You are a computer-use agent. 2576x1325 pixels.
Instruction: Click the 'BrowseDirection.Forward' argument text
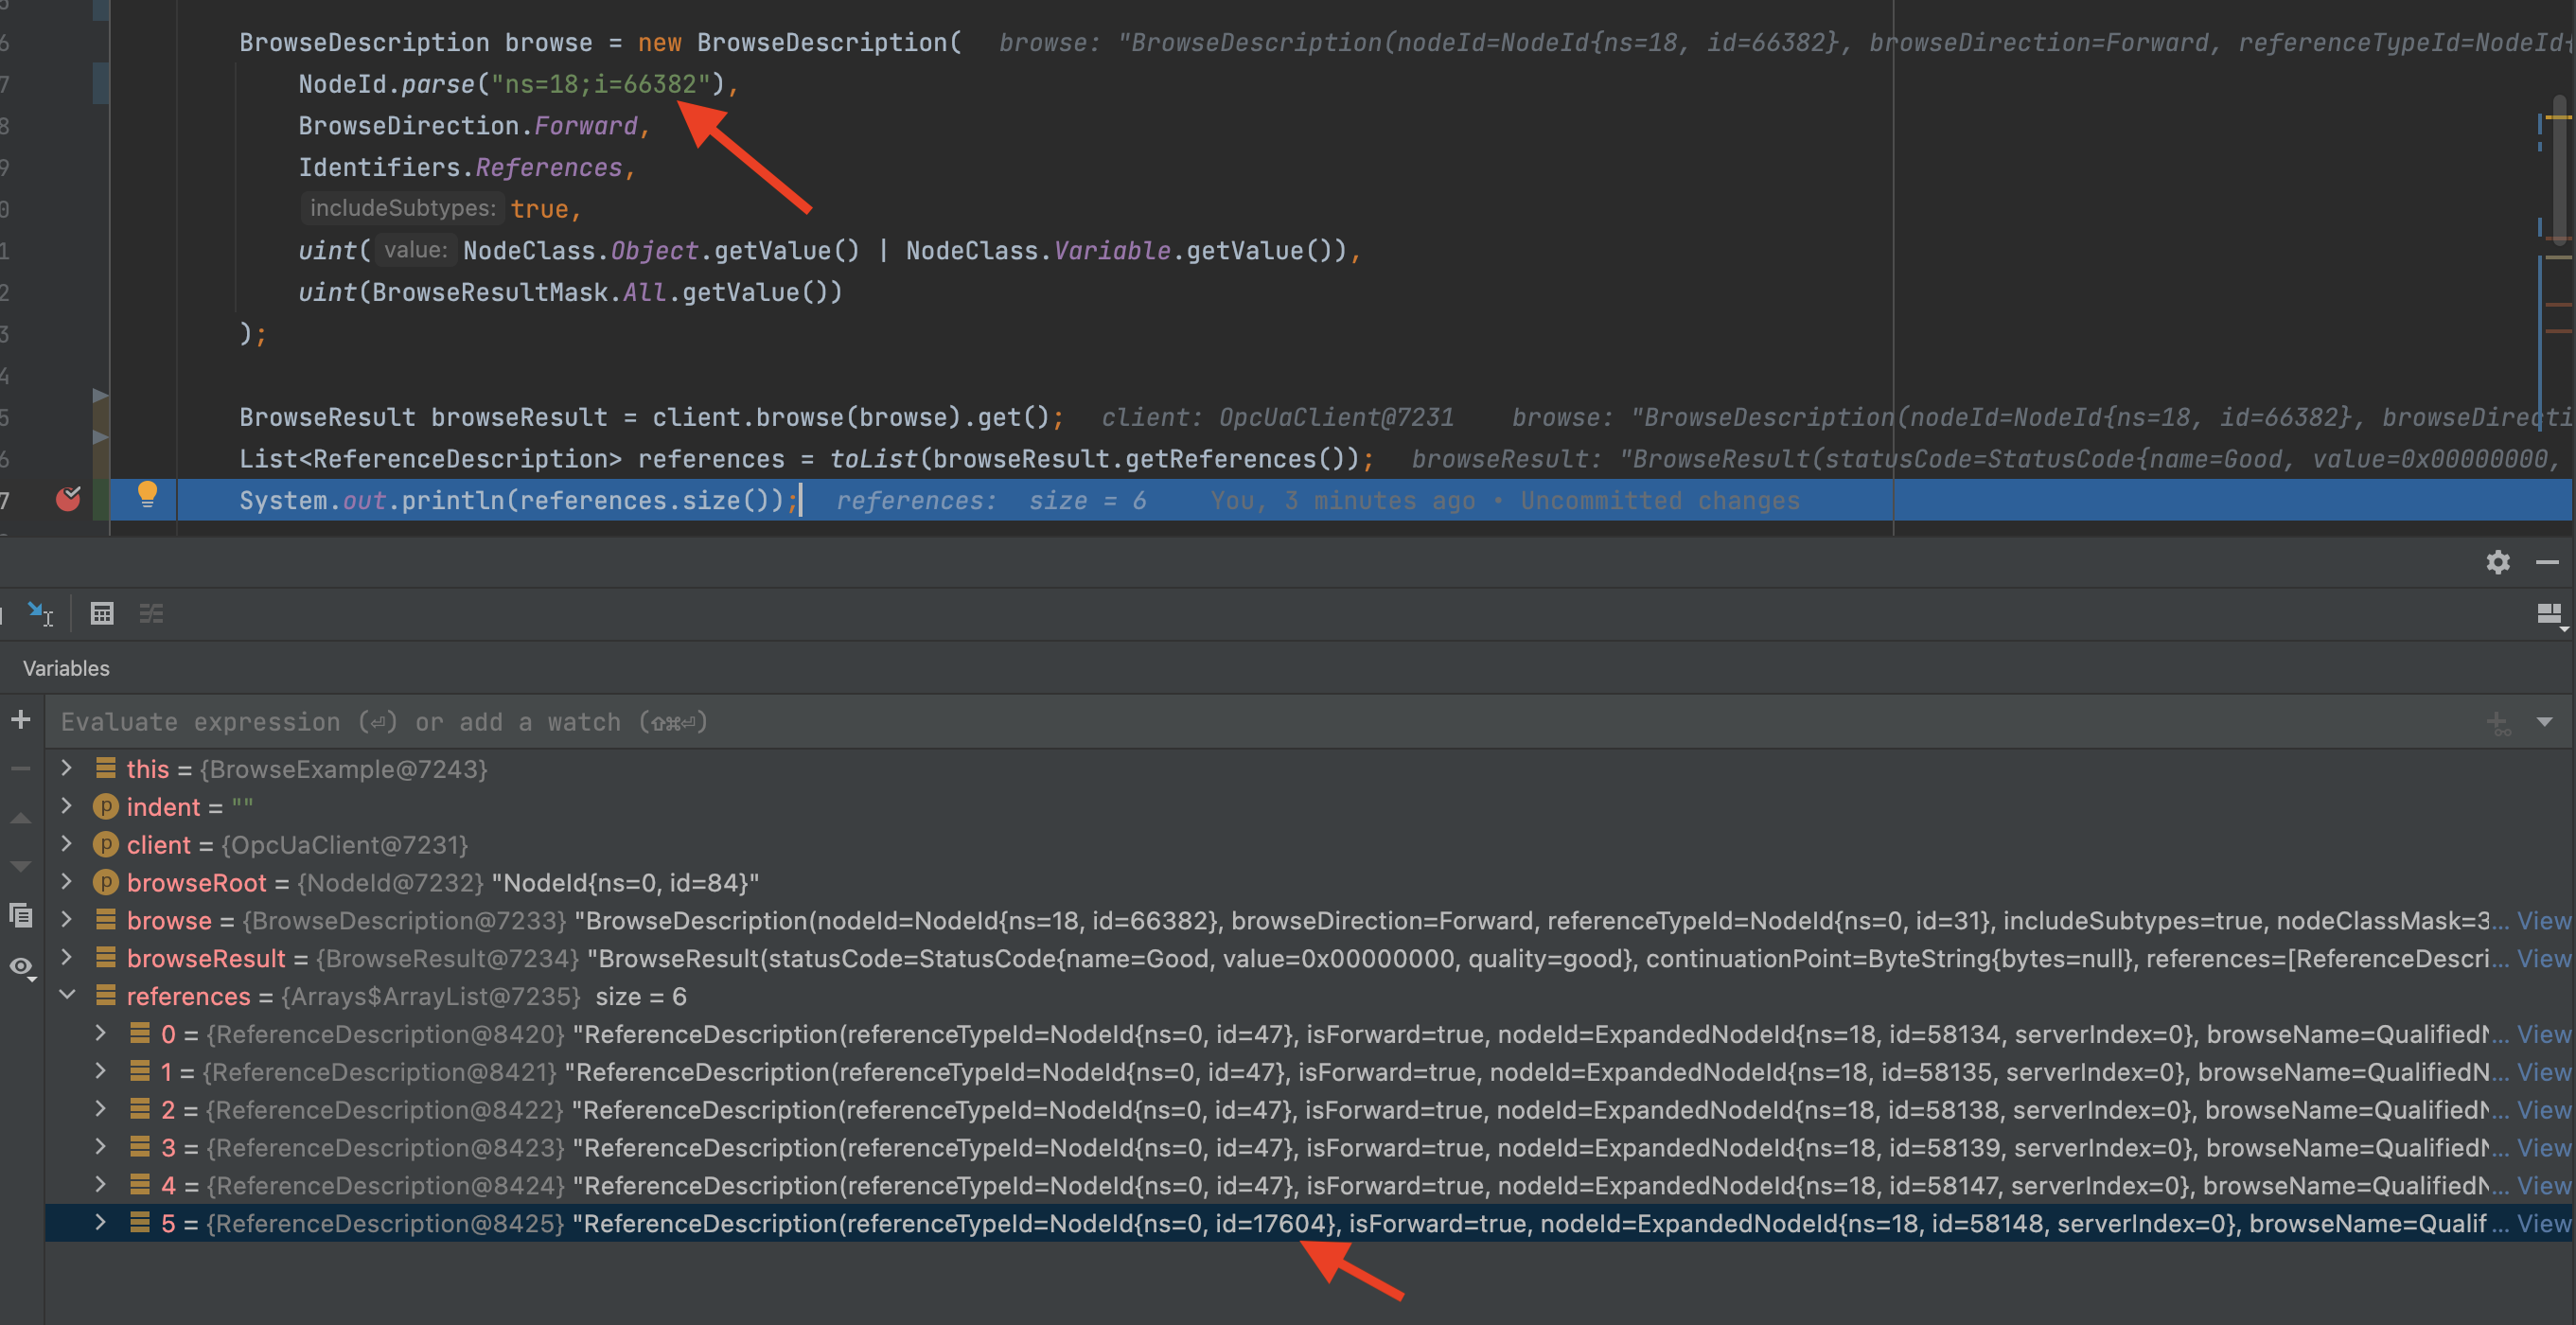468,126
